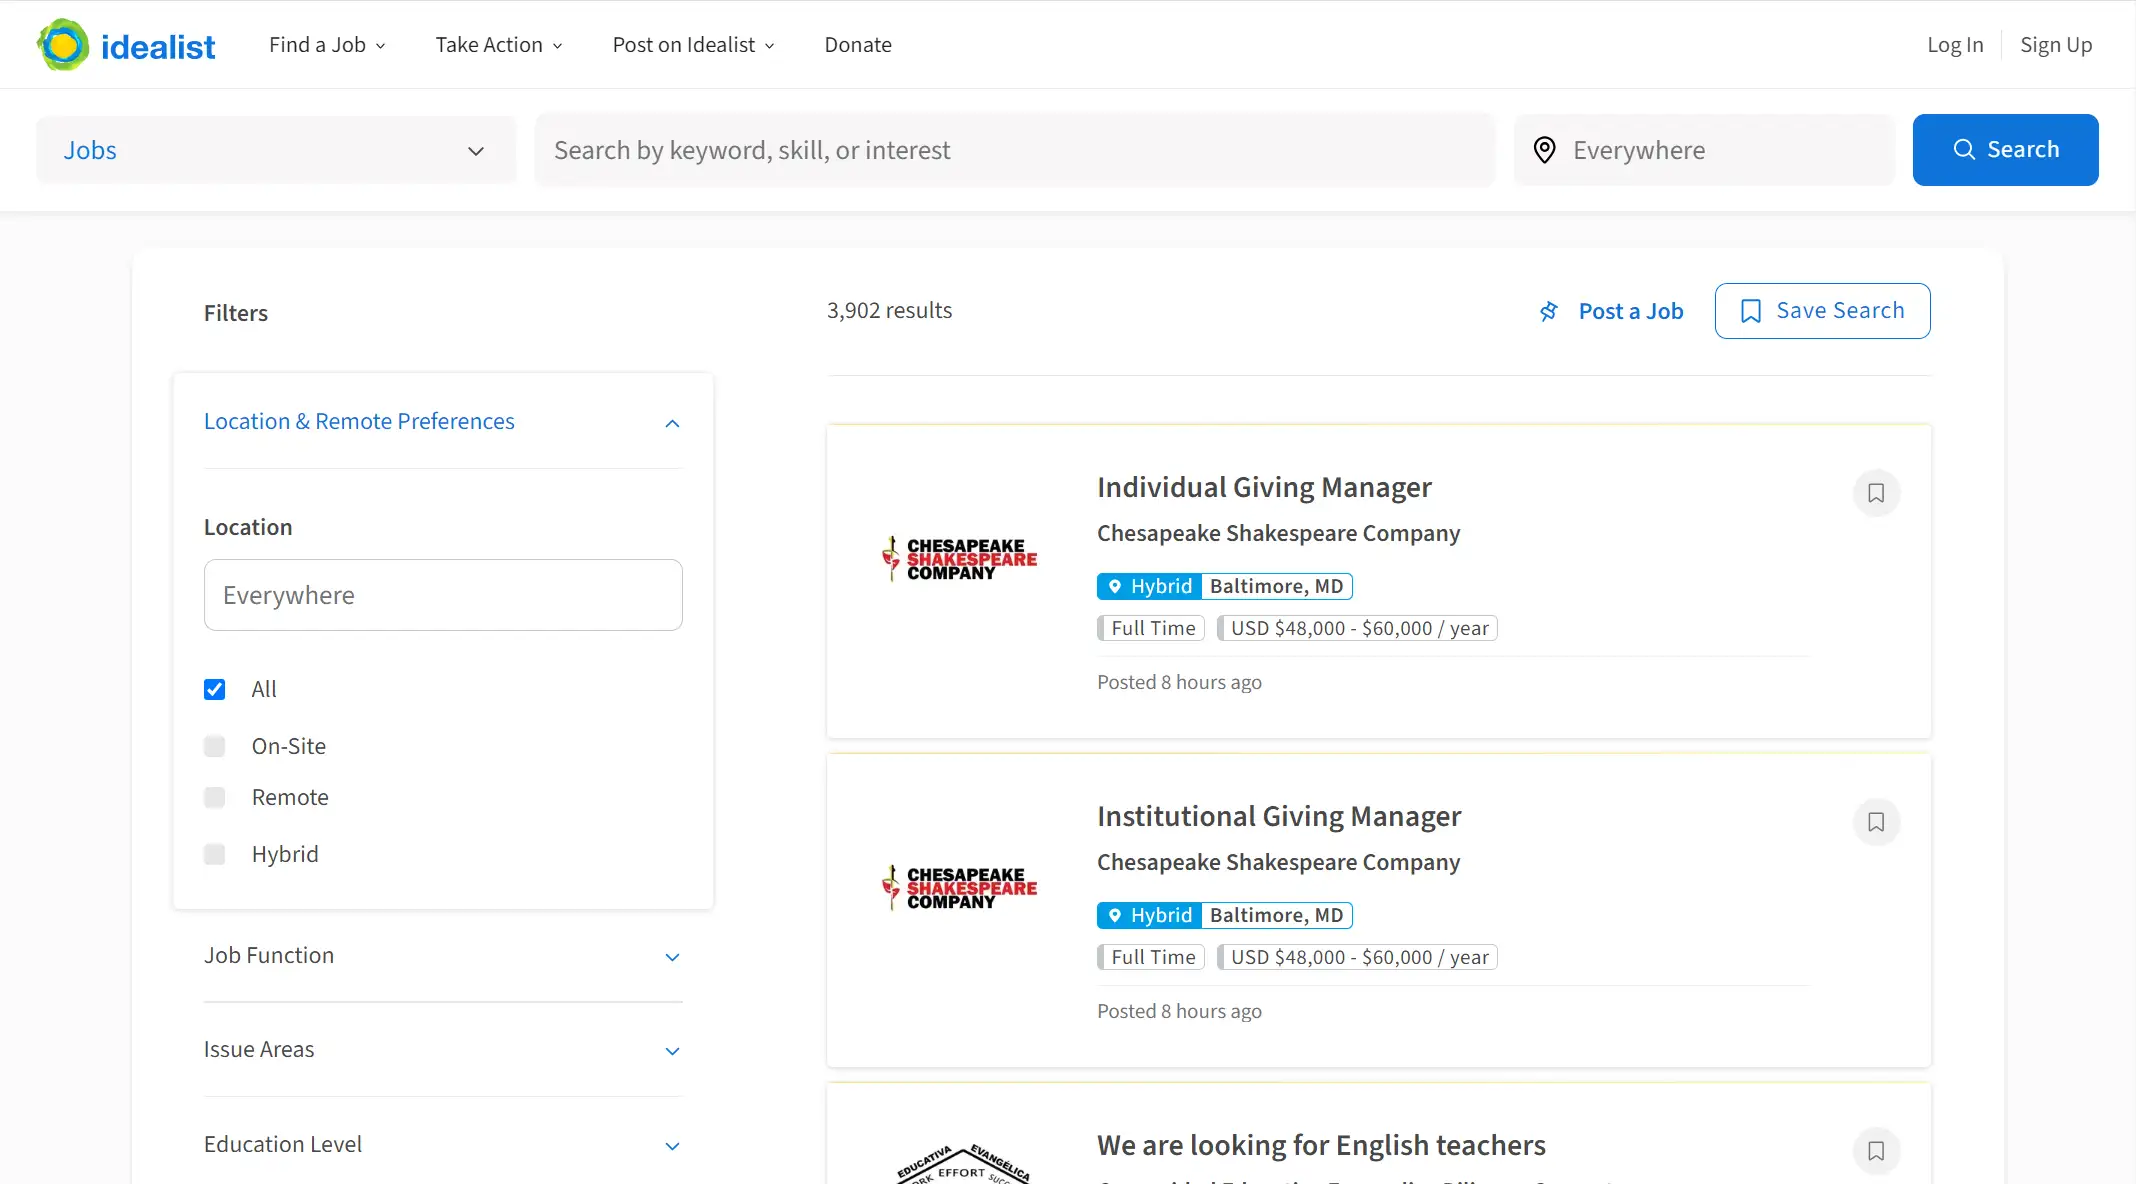Open the Individual Giving Manager job title

click(1264, 488)
